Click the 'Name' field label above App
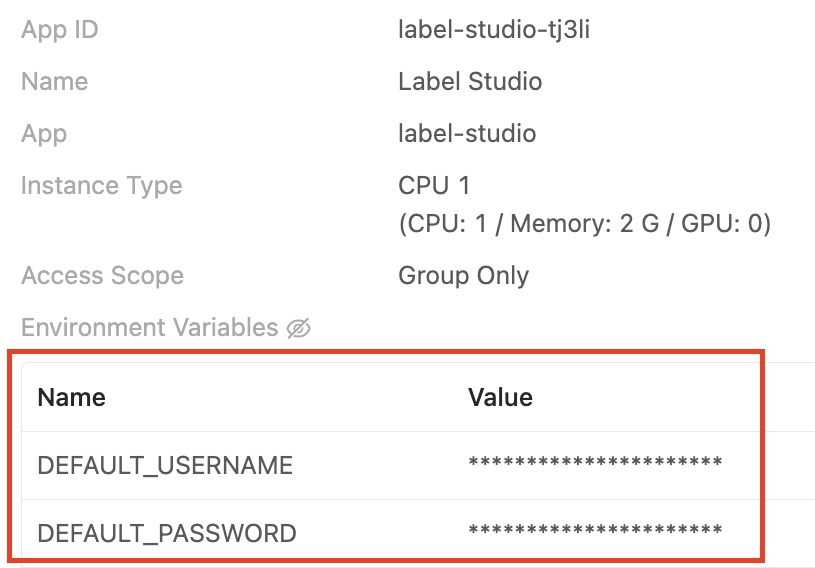The height and width of the screenshot is (568, 815). 55,82
